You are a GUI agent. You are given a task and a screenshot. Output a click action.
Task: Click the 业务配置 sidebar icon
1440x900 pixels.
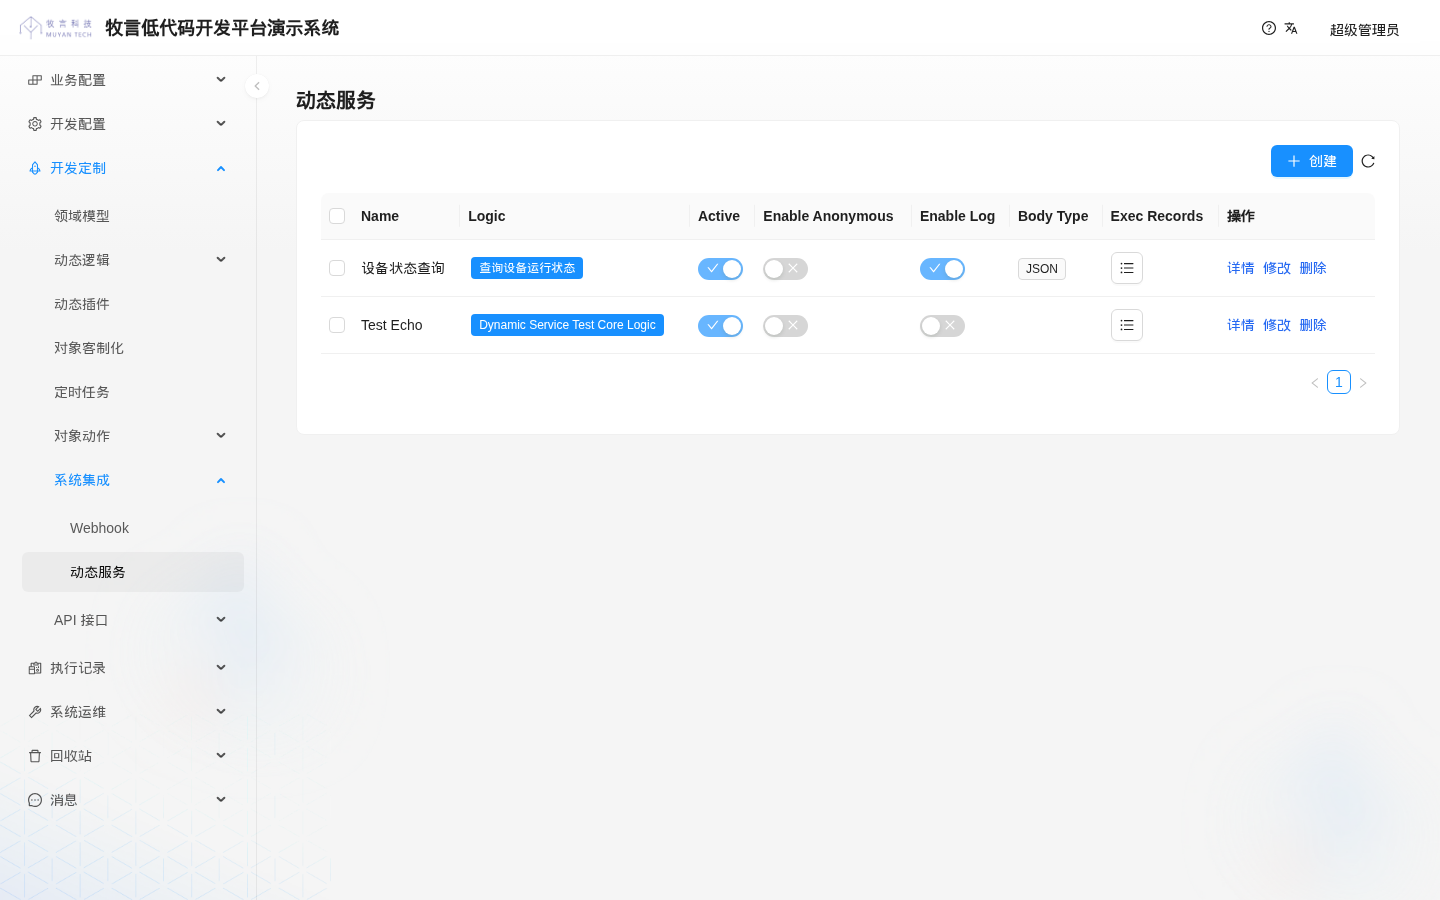coord(35,80)
